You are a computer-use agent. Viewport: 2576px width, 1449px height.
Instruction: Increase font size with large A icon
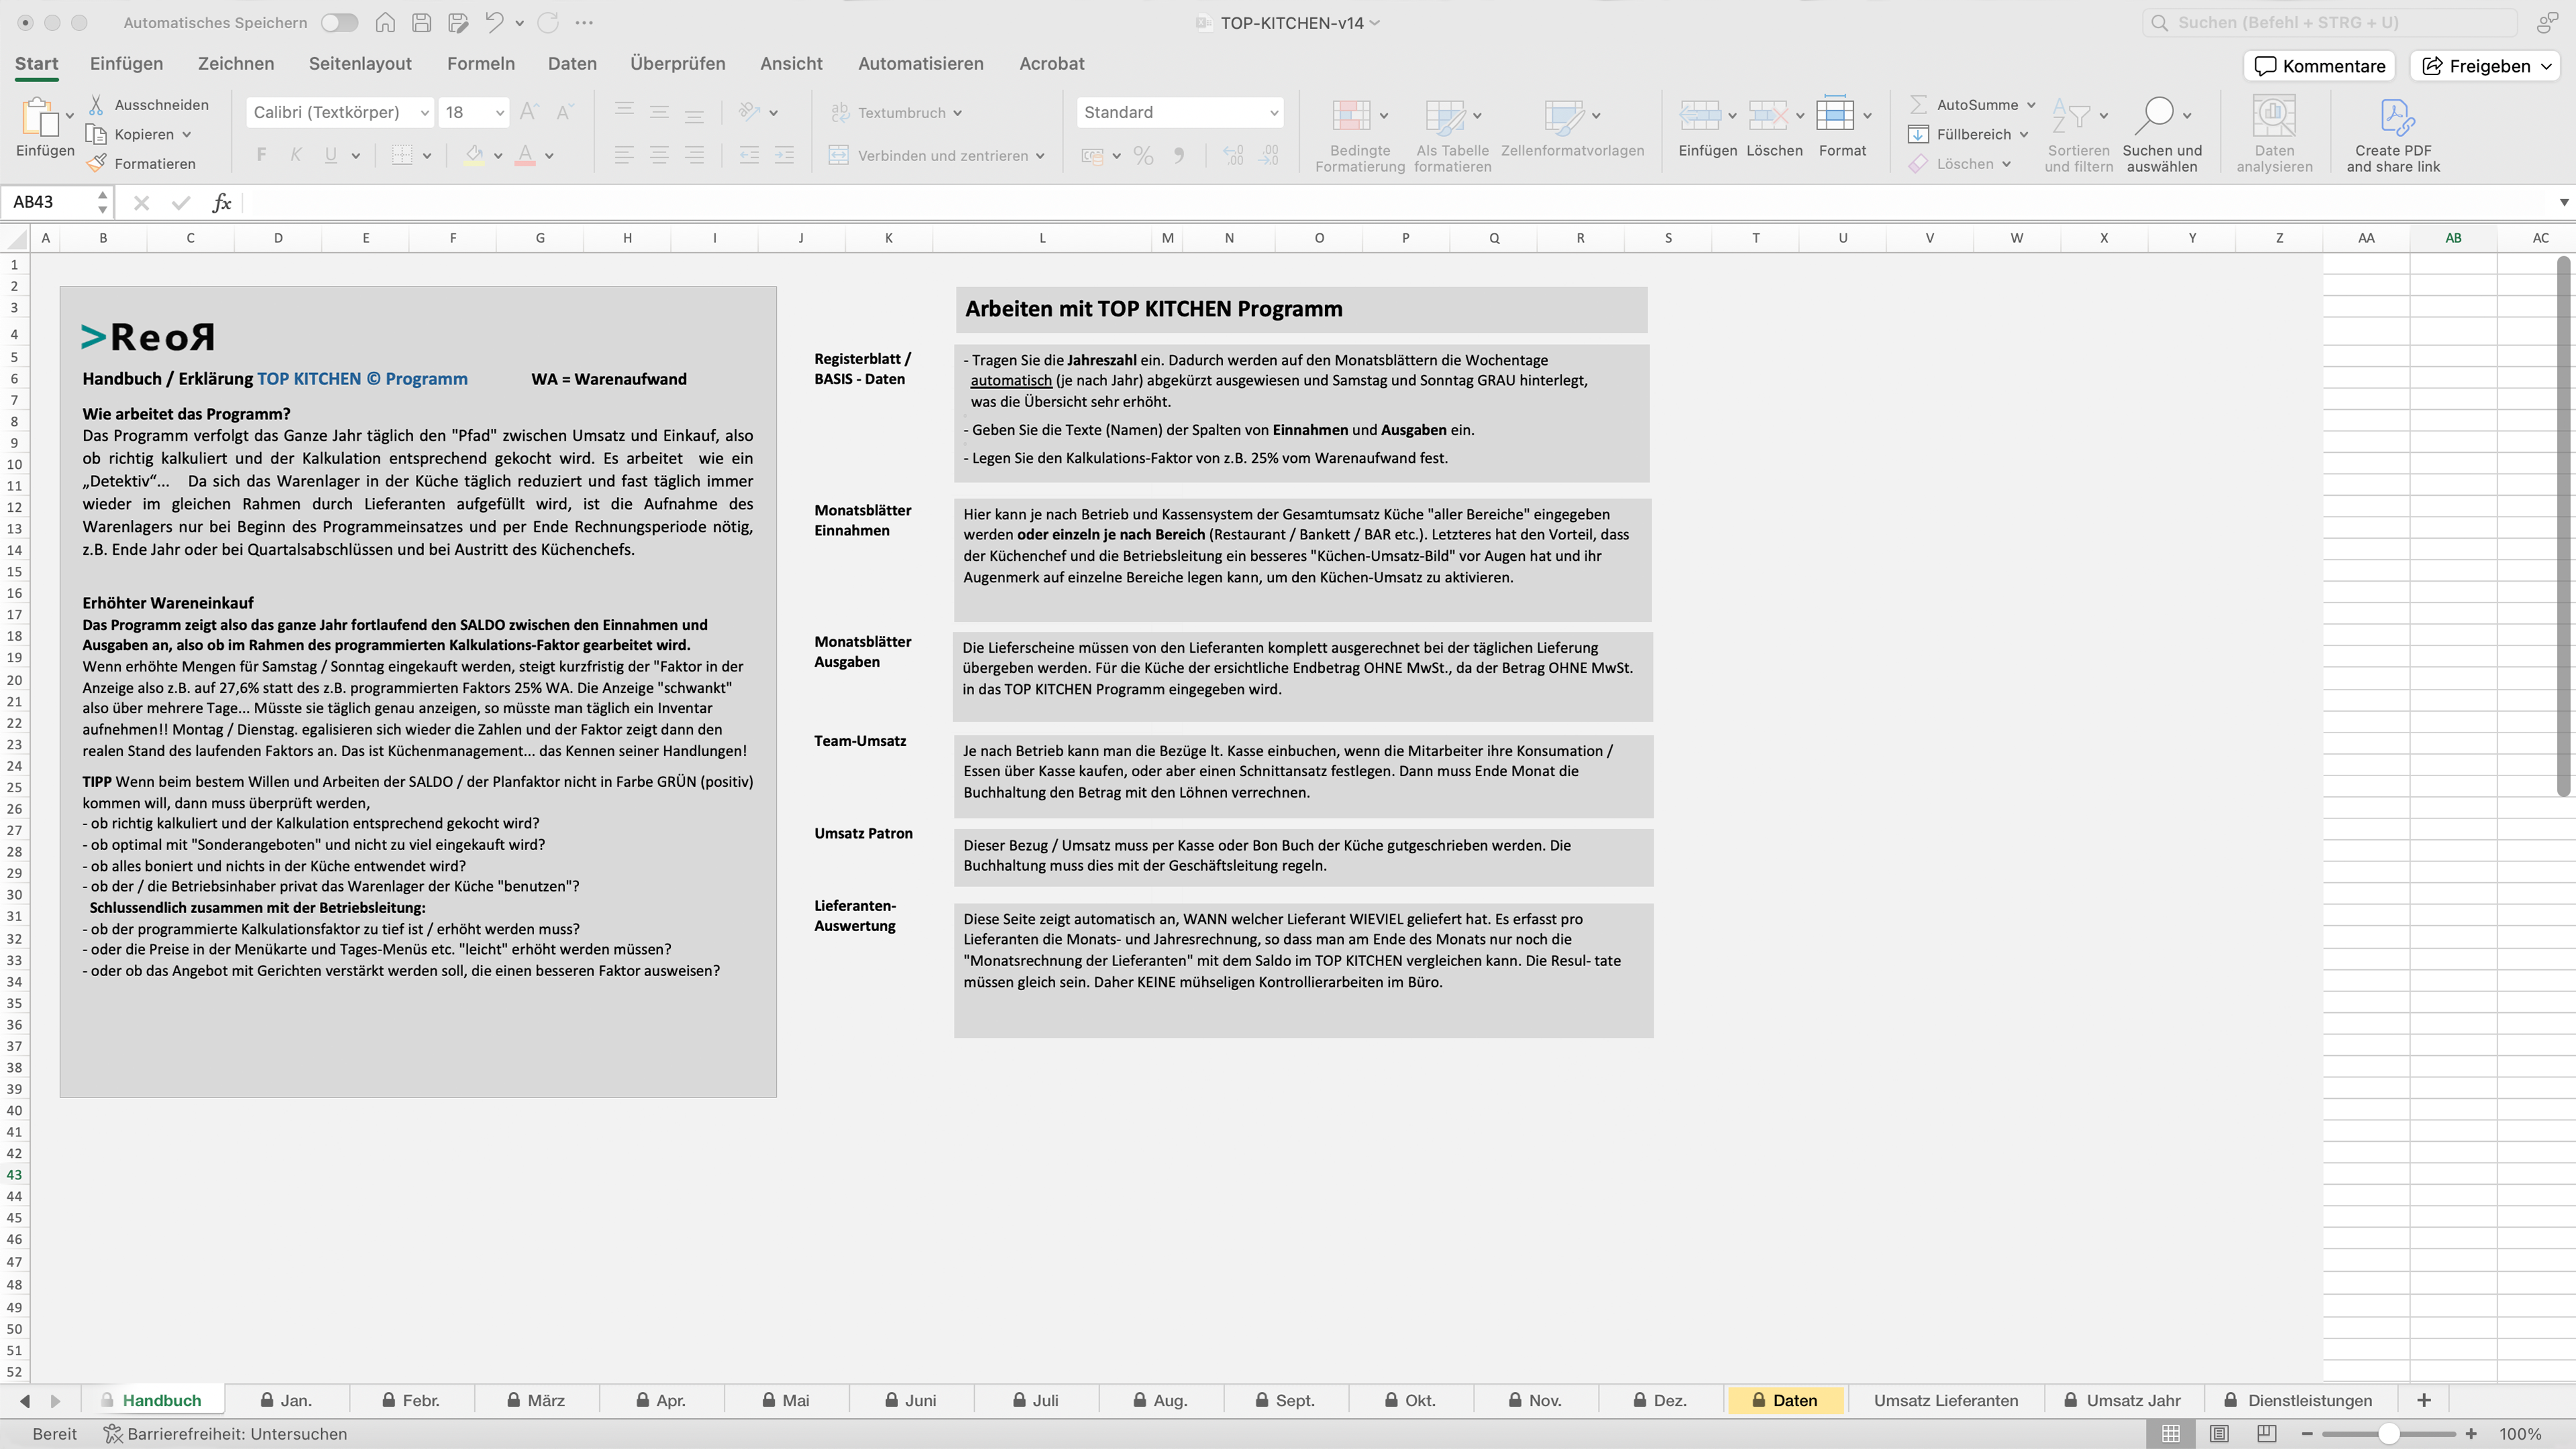(530, 112)
